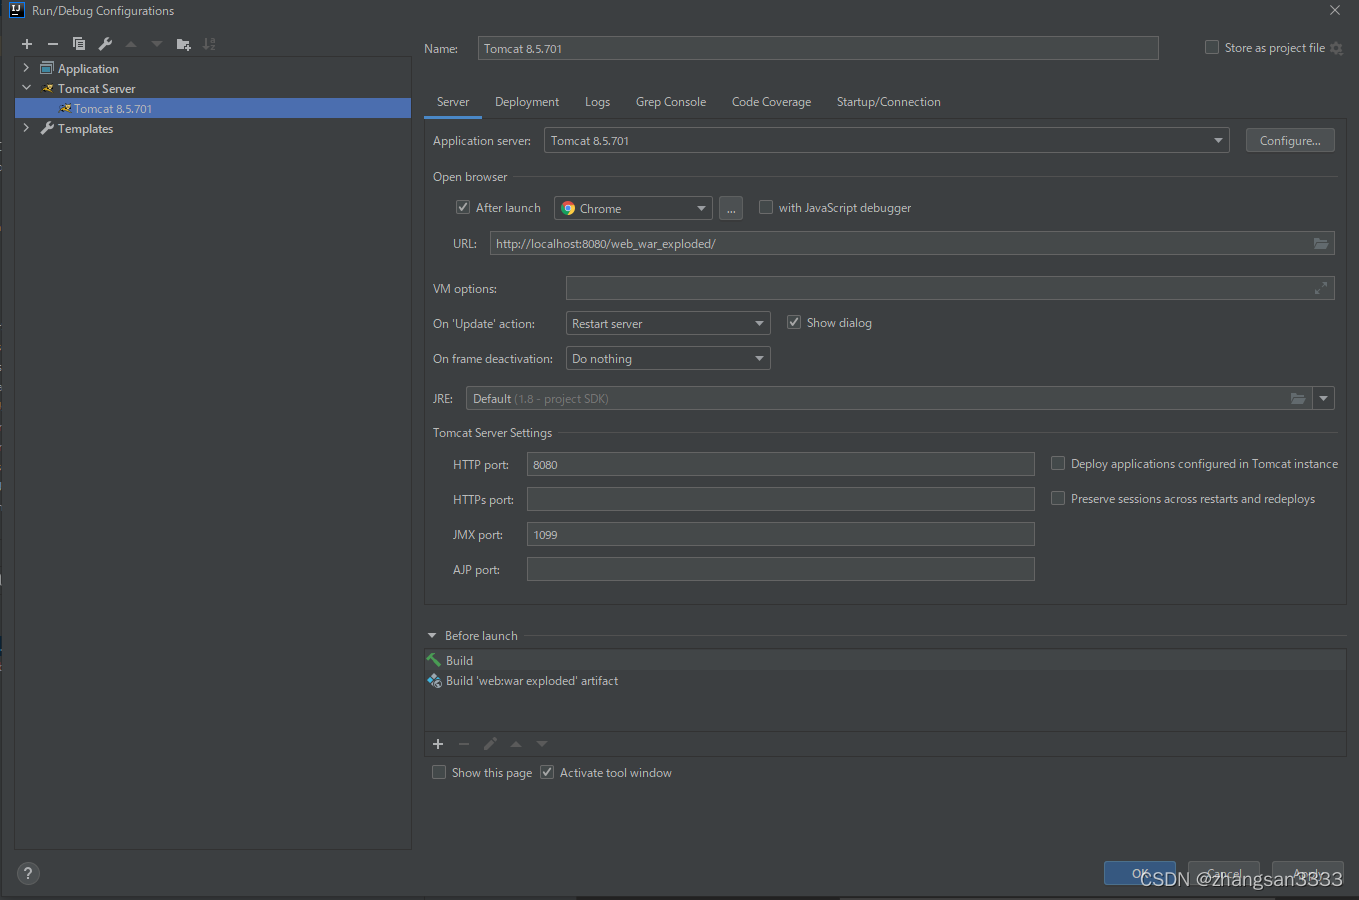1359x900 pixels.
Task: Move Before launch task up
Action: (516, 744)
